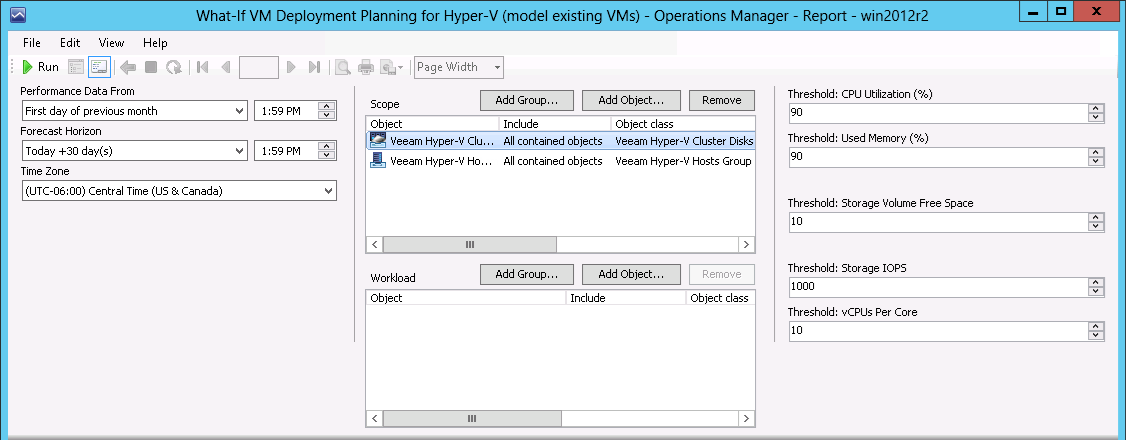Click Add Object button in Workload

tap(631, 274)
